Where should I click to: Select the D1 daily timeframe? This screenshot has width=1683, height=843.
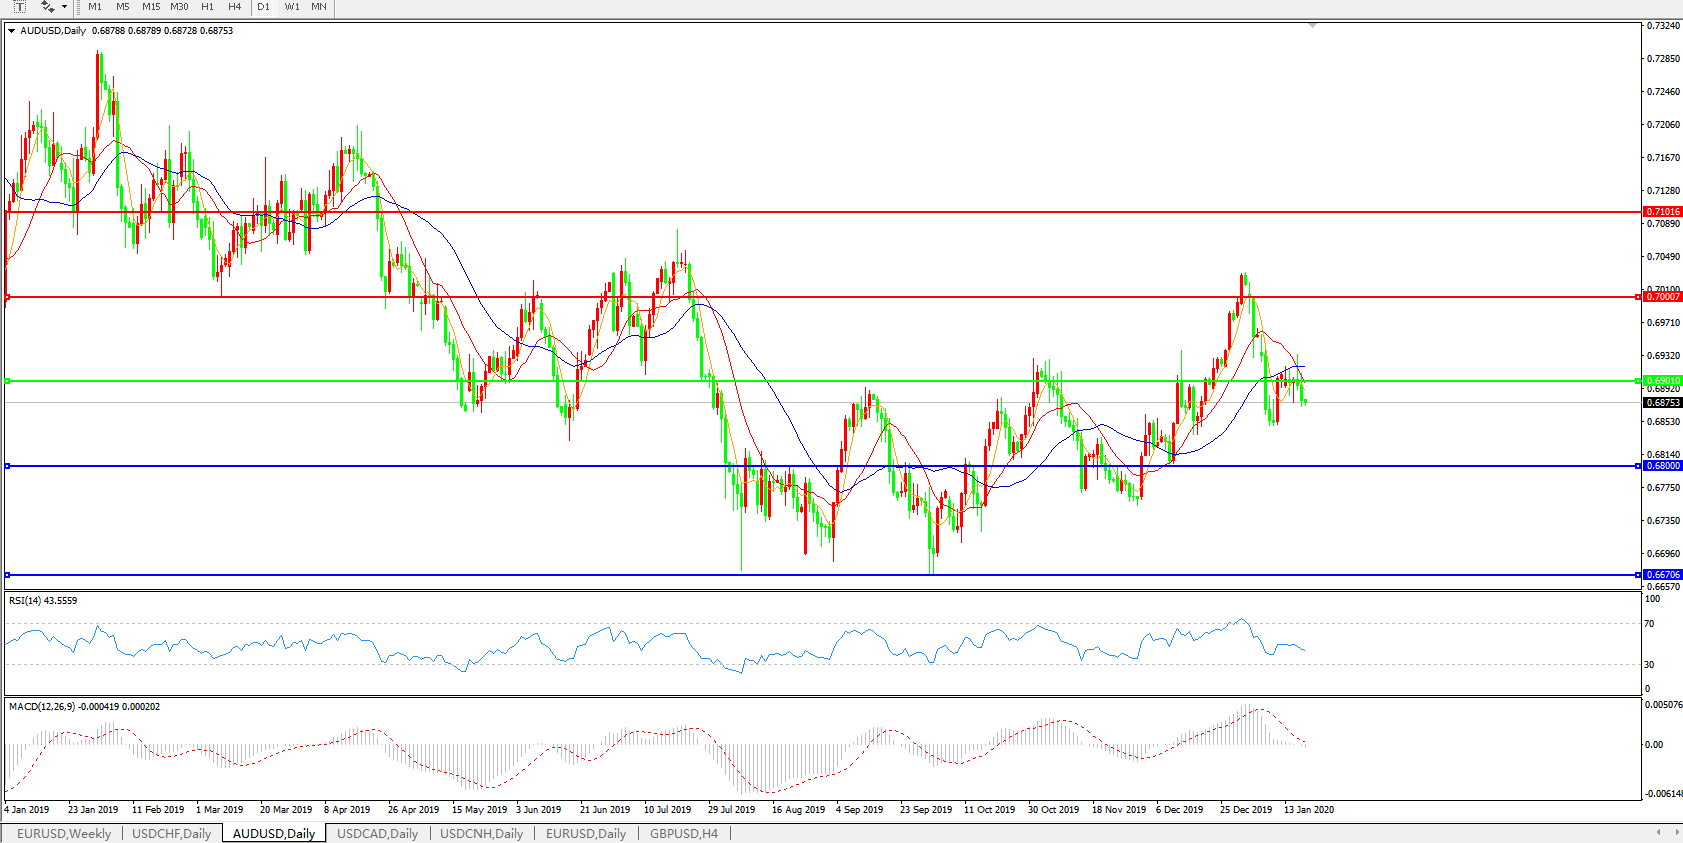click(264, 7)
